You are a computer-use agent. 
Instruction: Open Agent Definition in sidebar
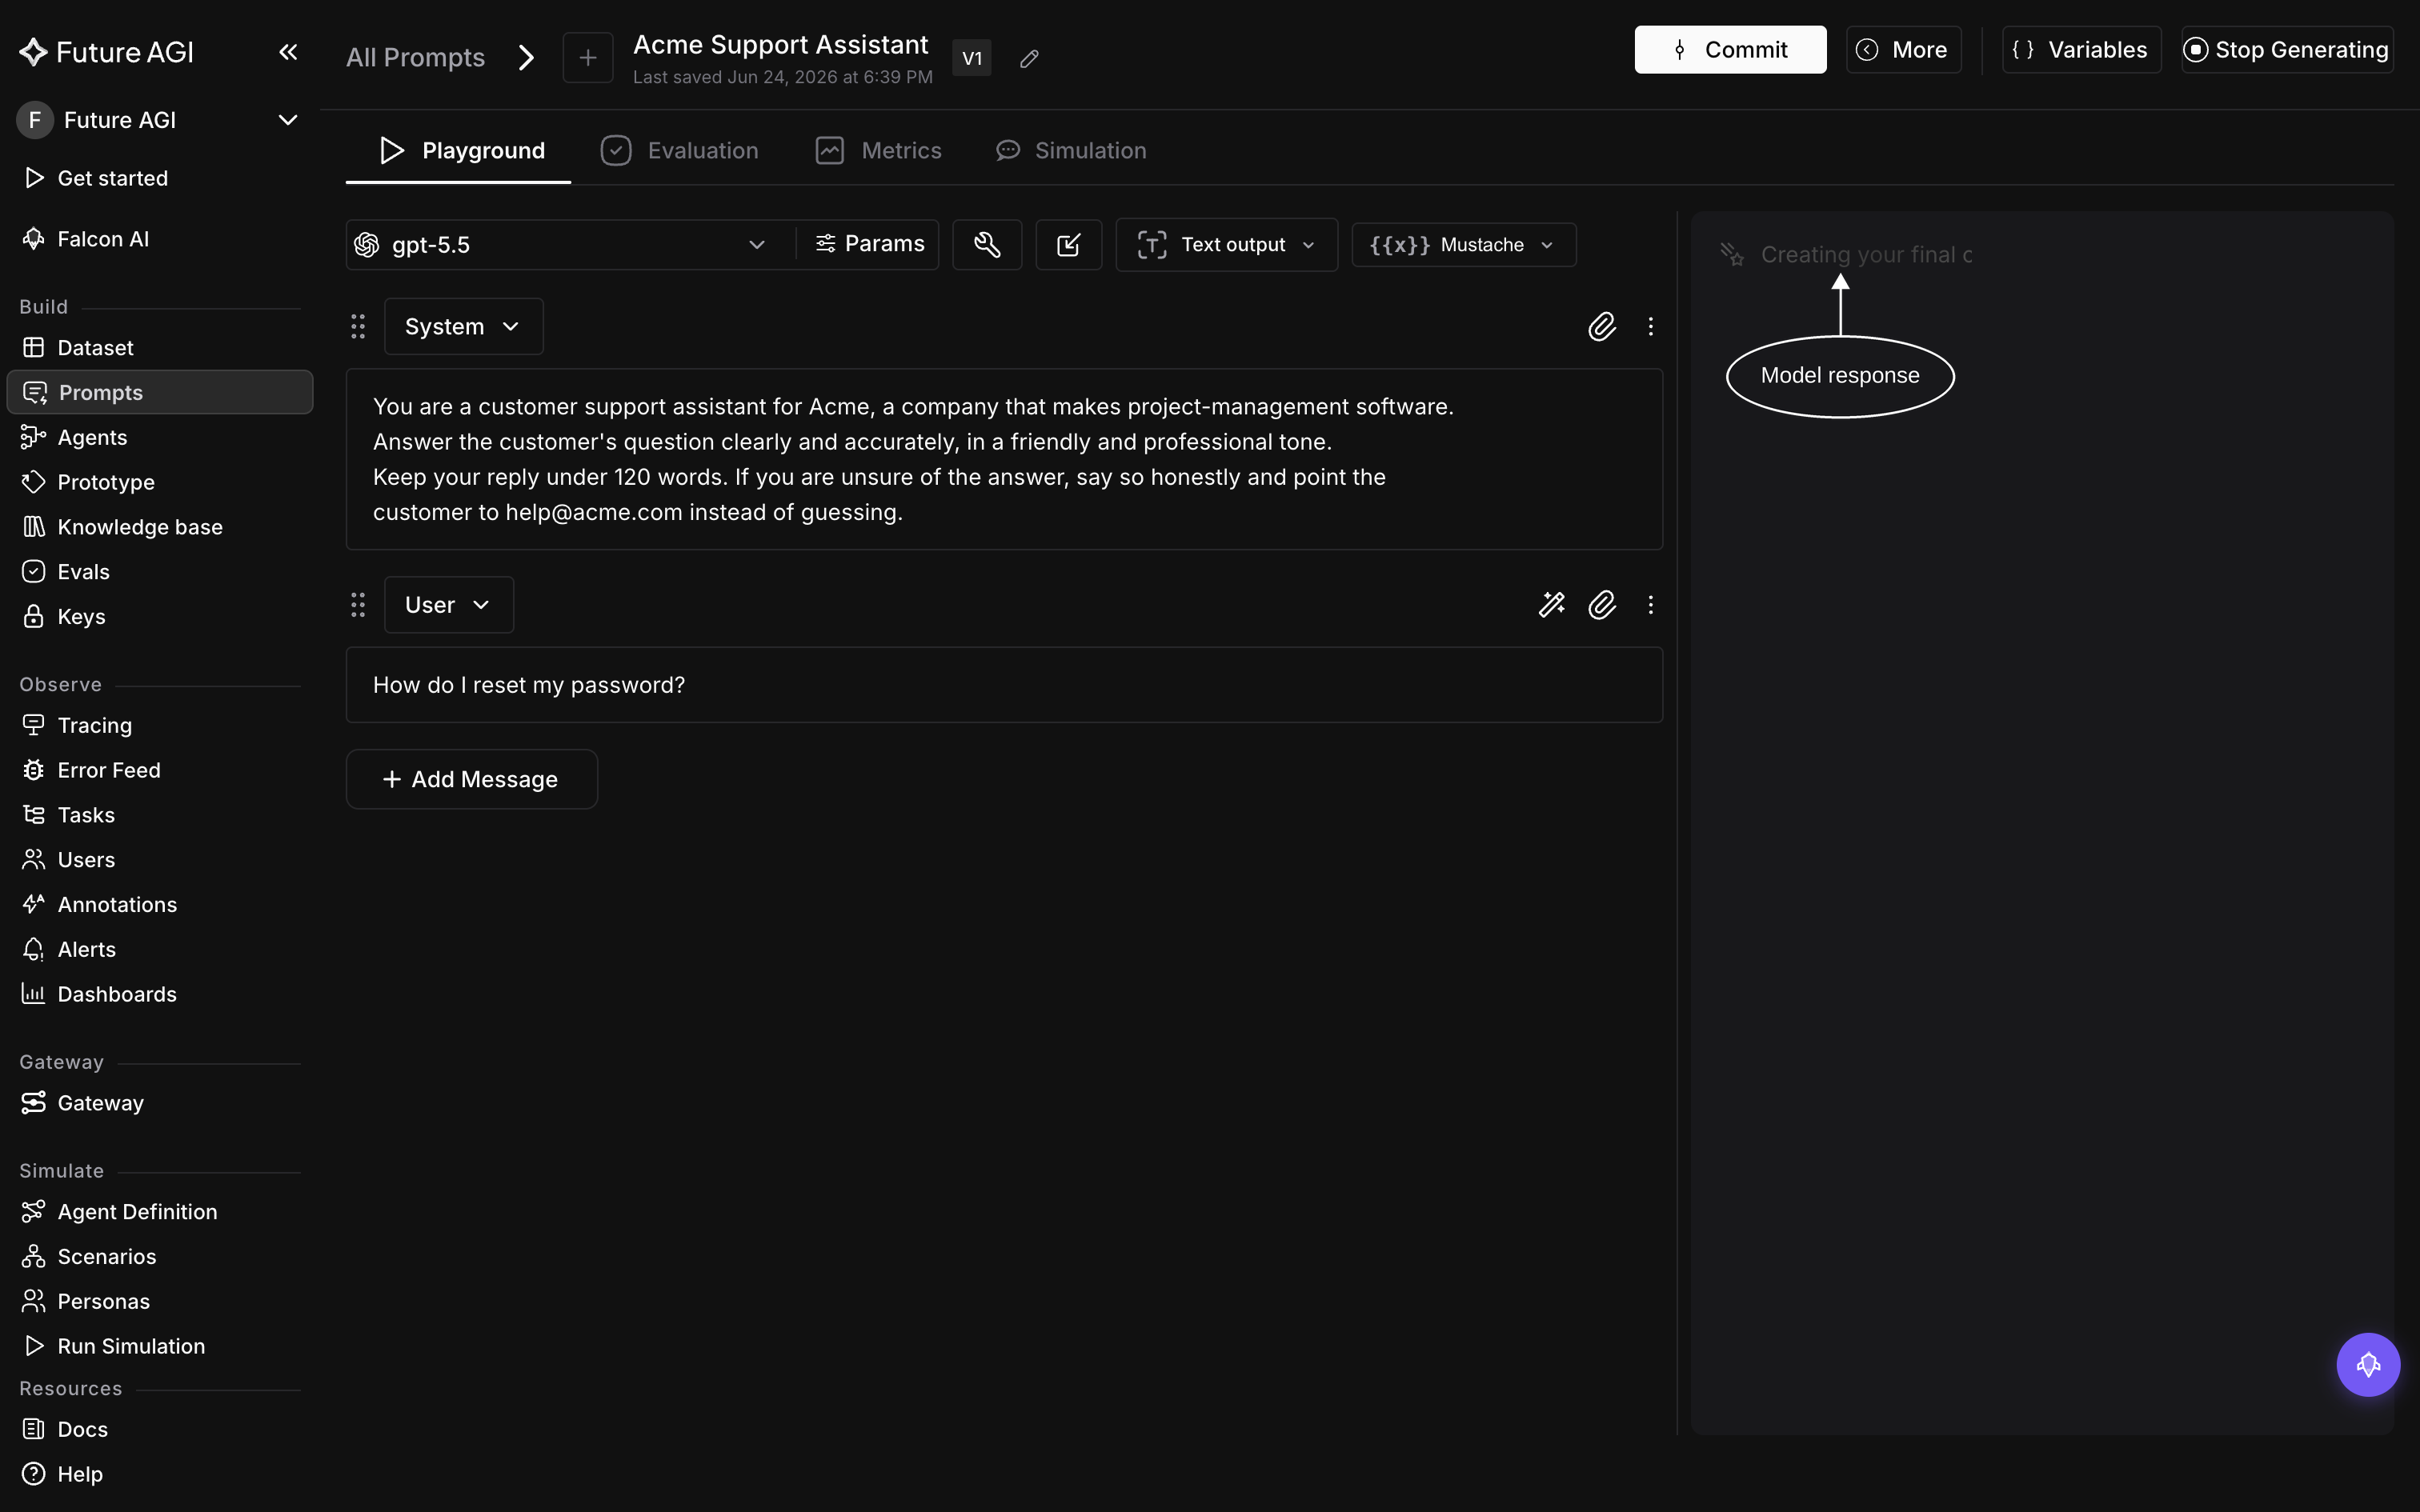(160, 1212)
